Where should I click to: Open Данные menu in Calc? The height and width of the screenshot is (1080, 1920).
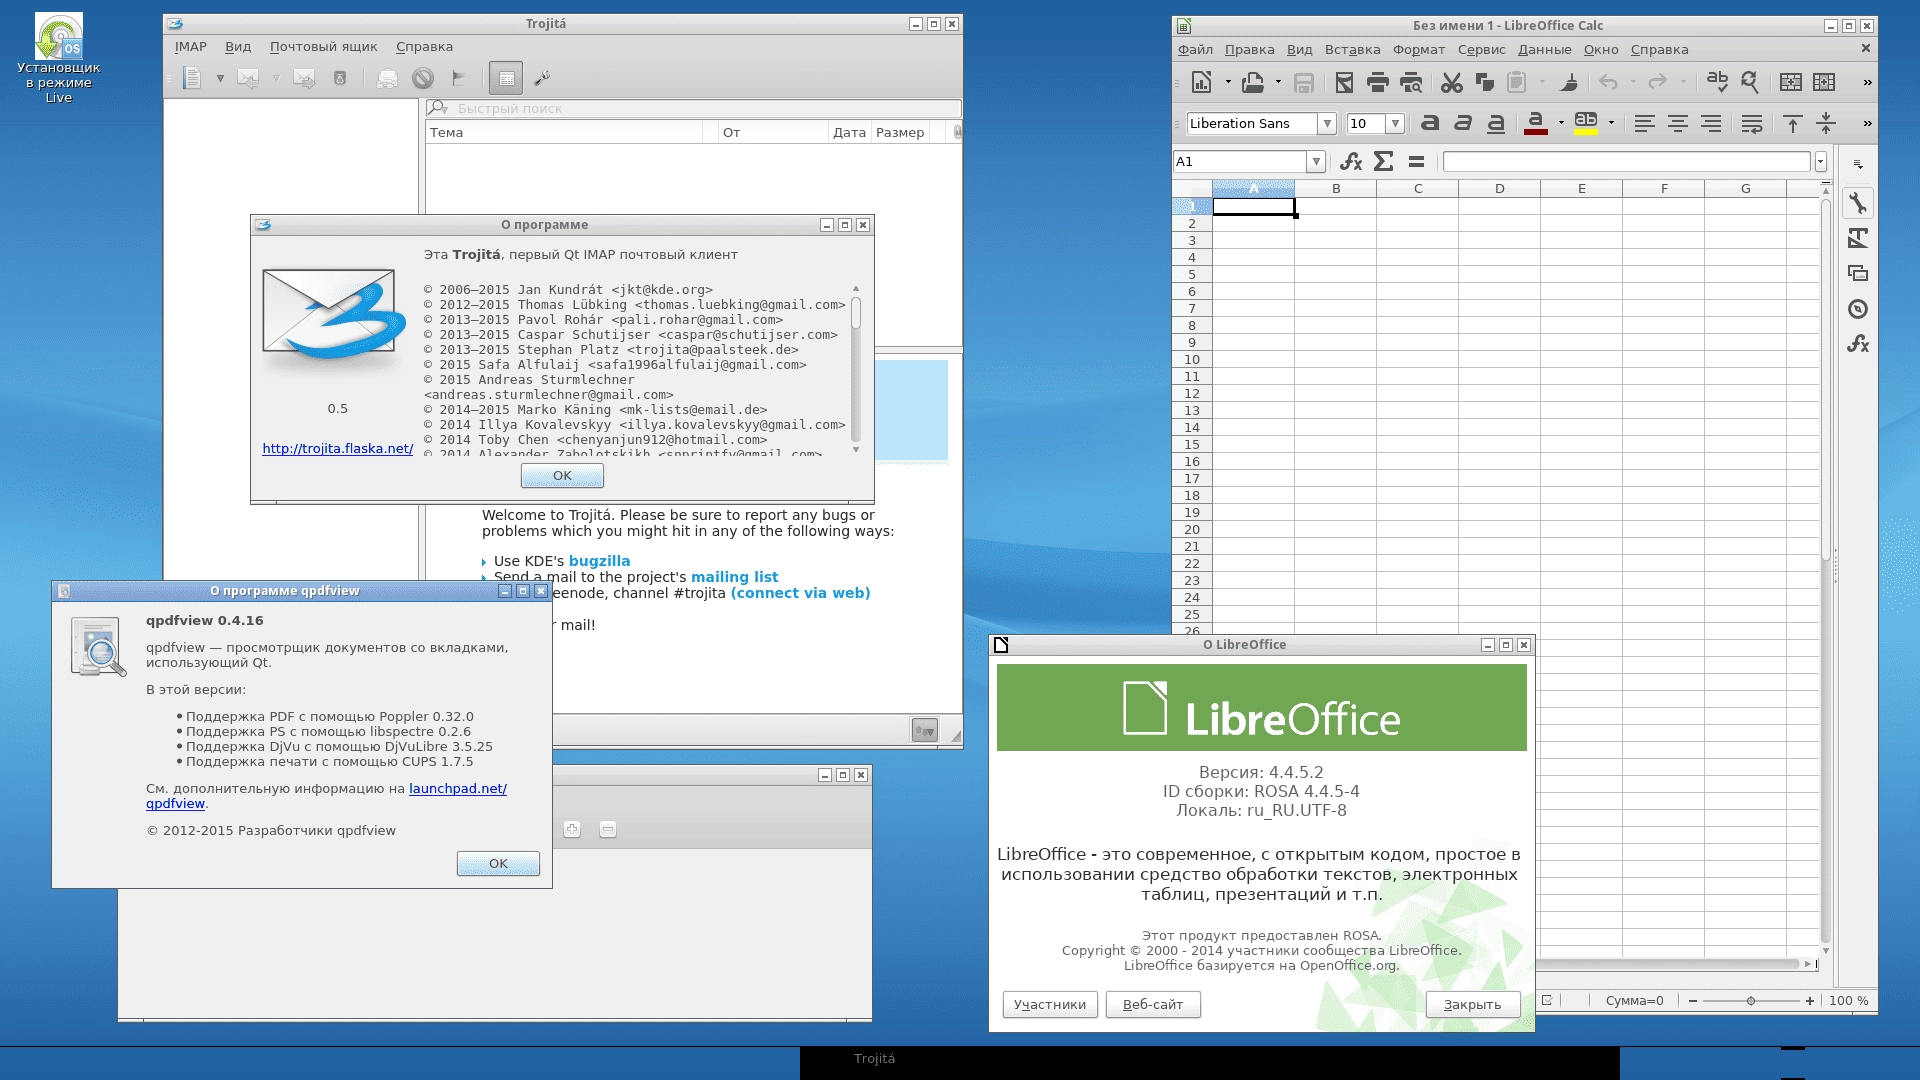pos(1544,50)
